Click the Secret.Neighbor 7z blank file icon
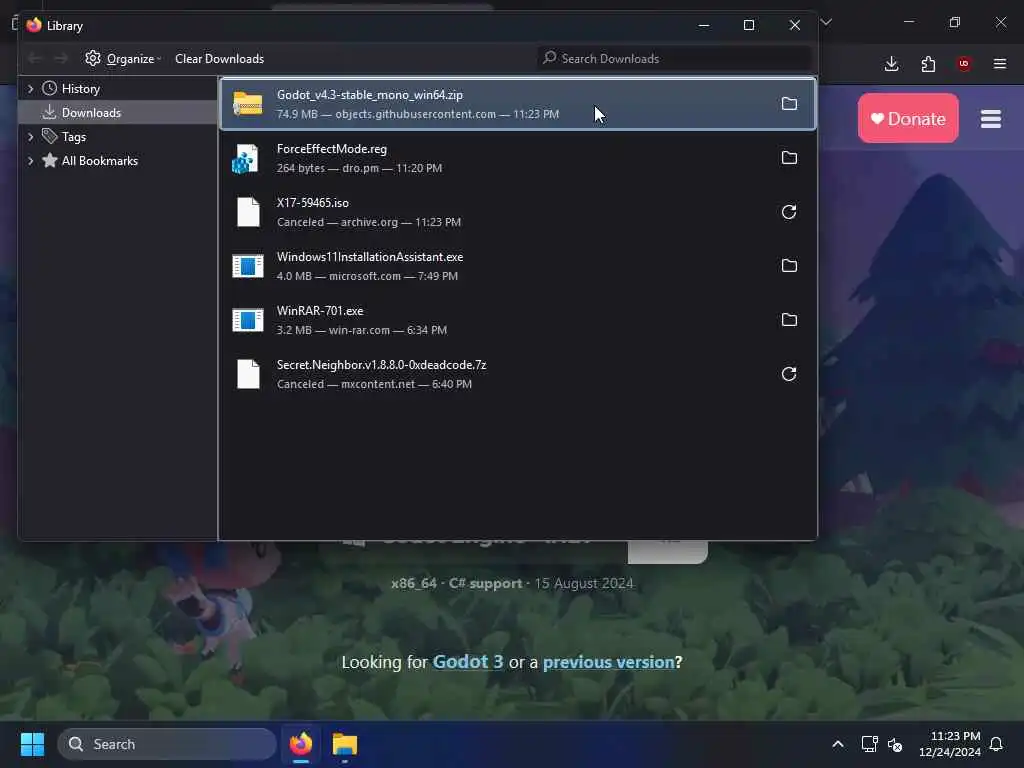This screenshot has width=1024, height=768. (x=248, y=374)
